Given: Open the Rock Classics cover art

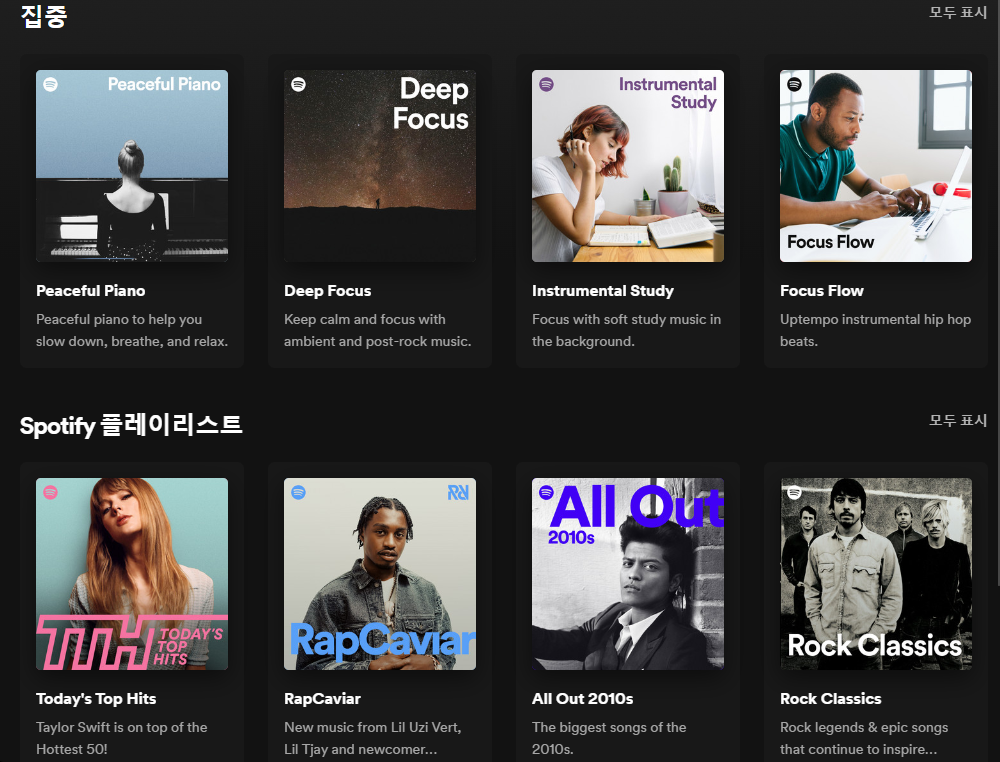Looking at the screenshot, I should 876,574.
